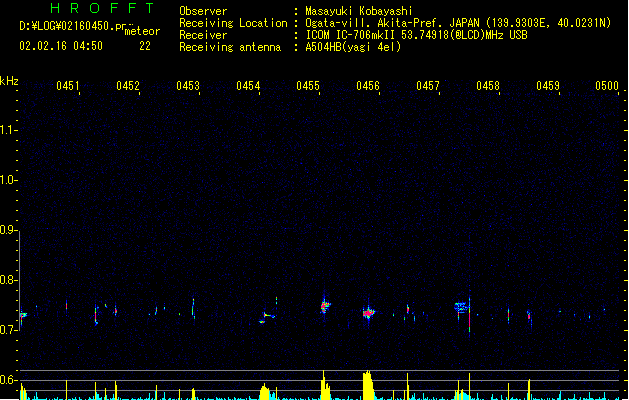Screen dimensions: 629x400
Task: Click the 0459 time marker
Action: [548, 85]
